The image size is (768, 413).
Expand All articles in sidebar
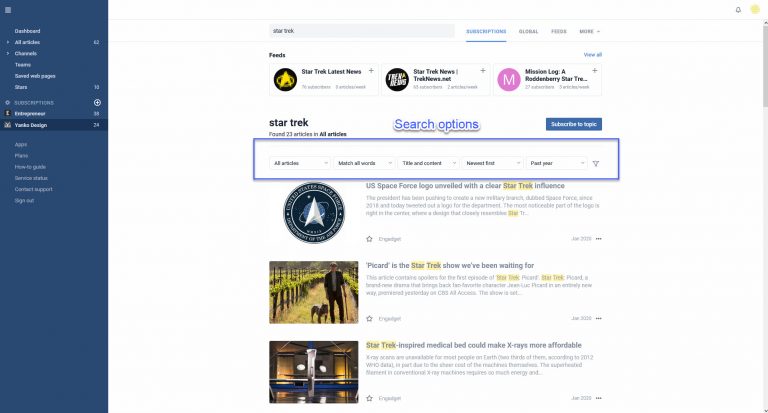point(7,42)
